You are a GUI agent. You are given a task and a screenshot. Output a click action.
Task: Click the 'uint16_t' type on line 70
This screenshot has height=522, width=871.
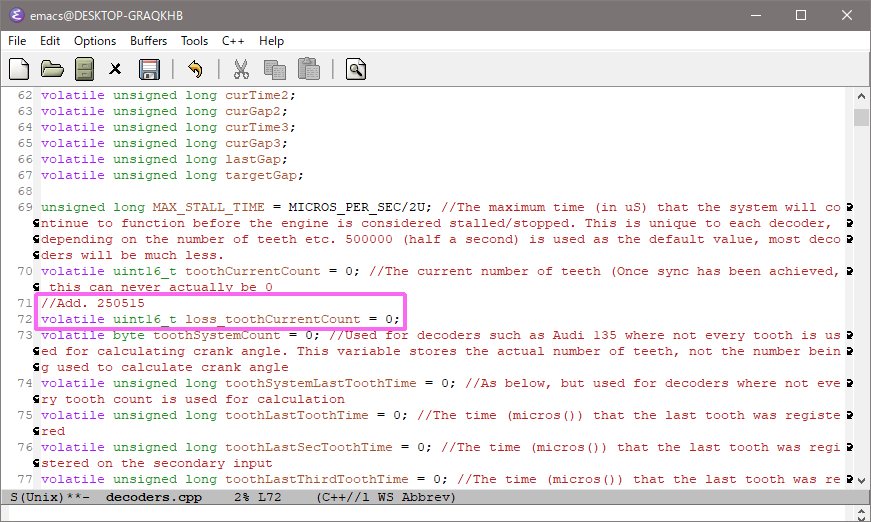145,272
